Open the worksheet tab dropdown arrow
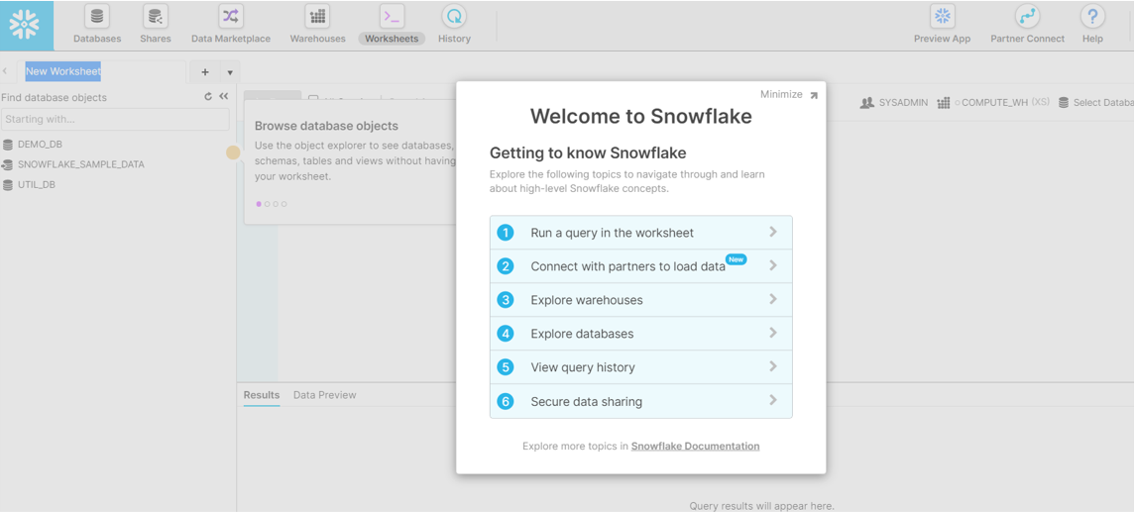The width and height of the screenshot is (1134, 512). 229,72
